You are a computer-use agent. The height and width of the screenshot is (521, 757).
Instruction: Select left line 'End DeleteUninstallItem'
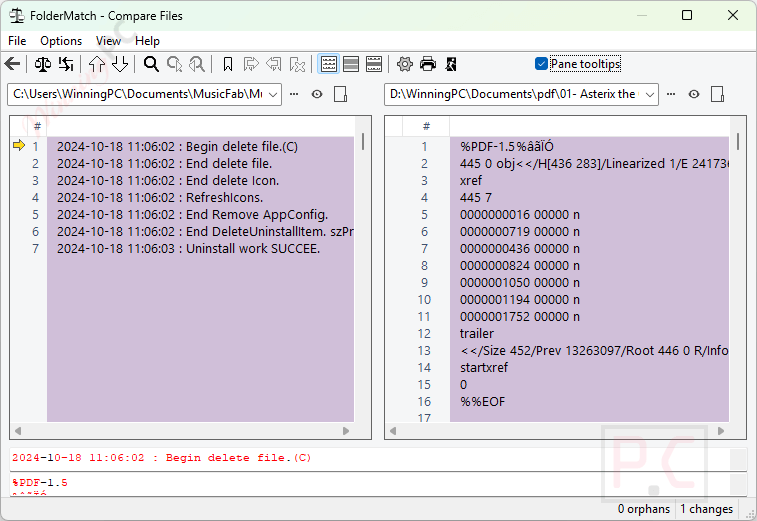(x=200, y=232)
